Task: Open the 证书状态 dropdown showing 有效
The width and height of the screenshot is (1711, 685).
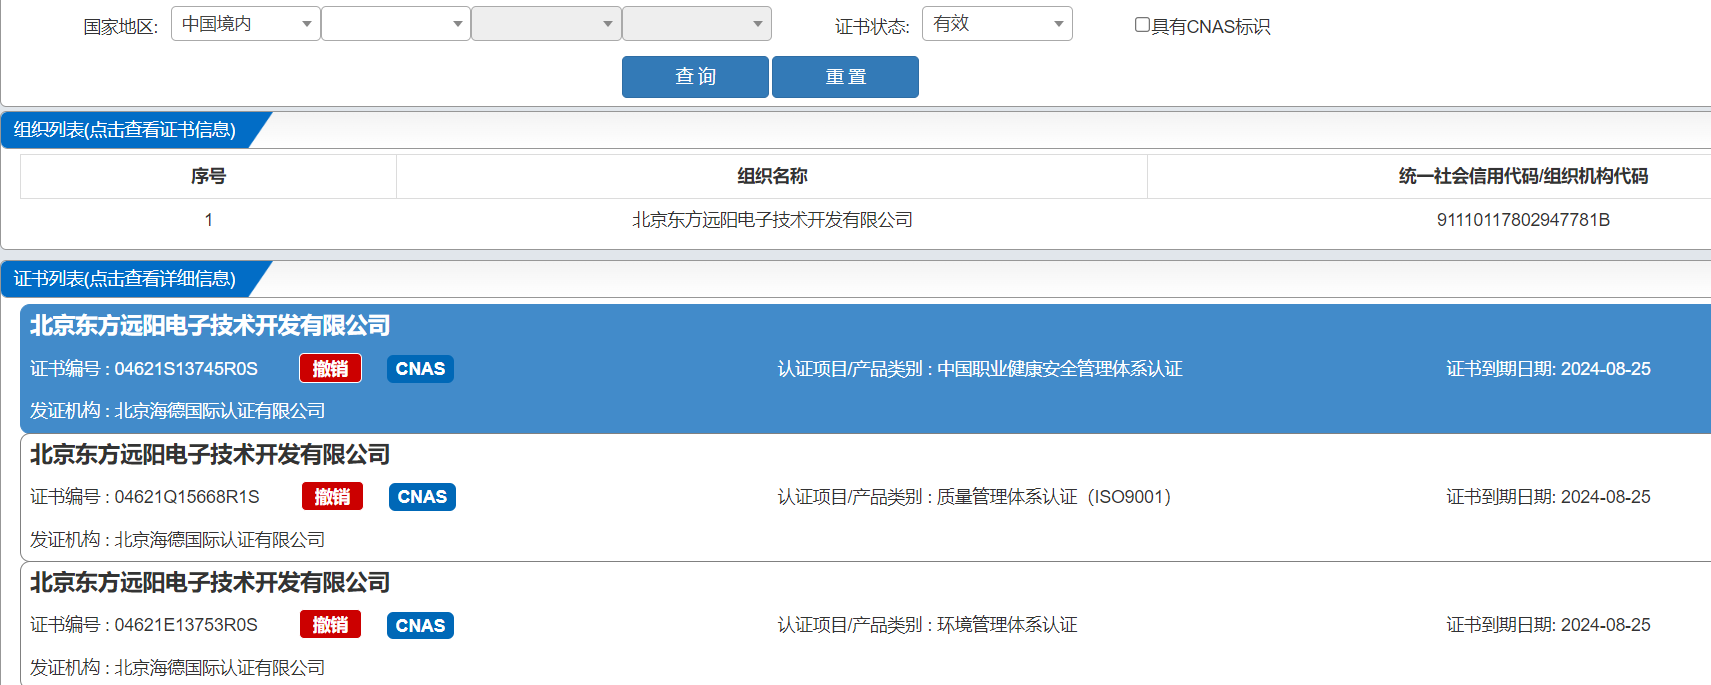Action: 997,24
